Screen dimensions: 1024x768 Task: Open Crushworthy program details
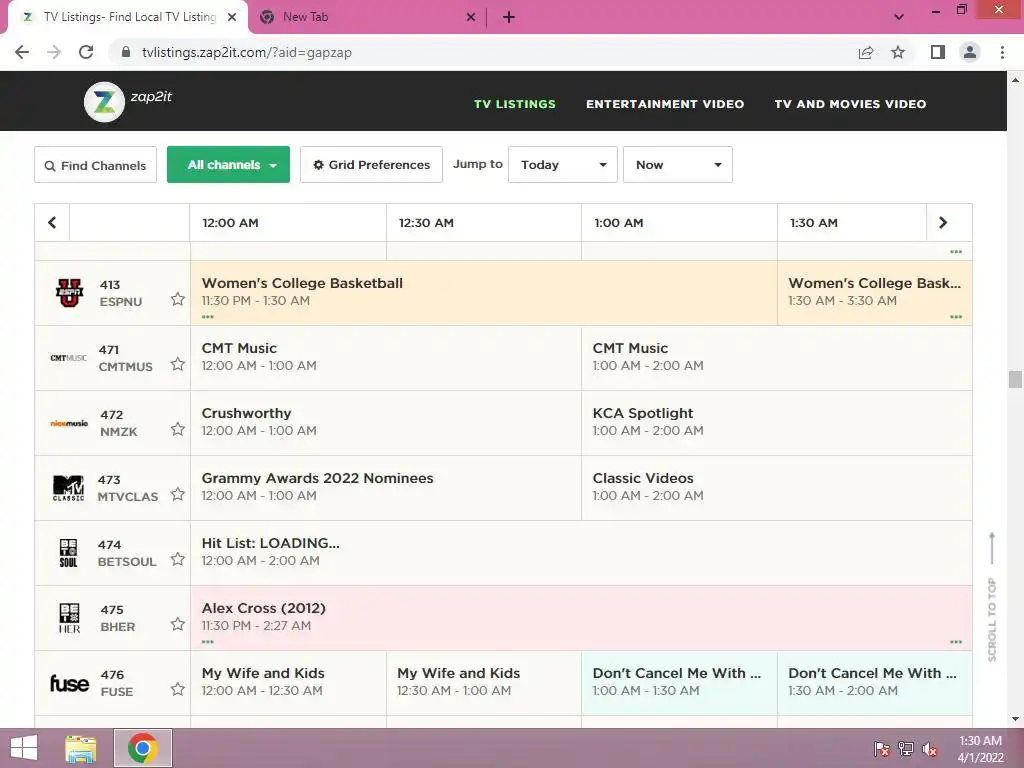[386, 423]
